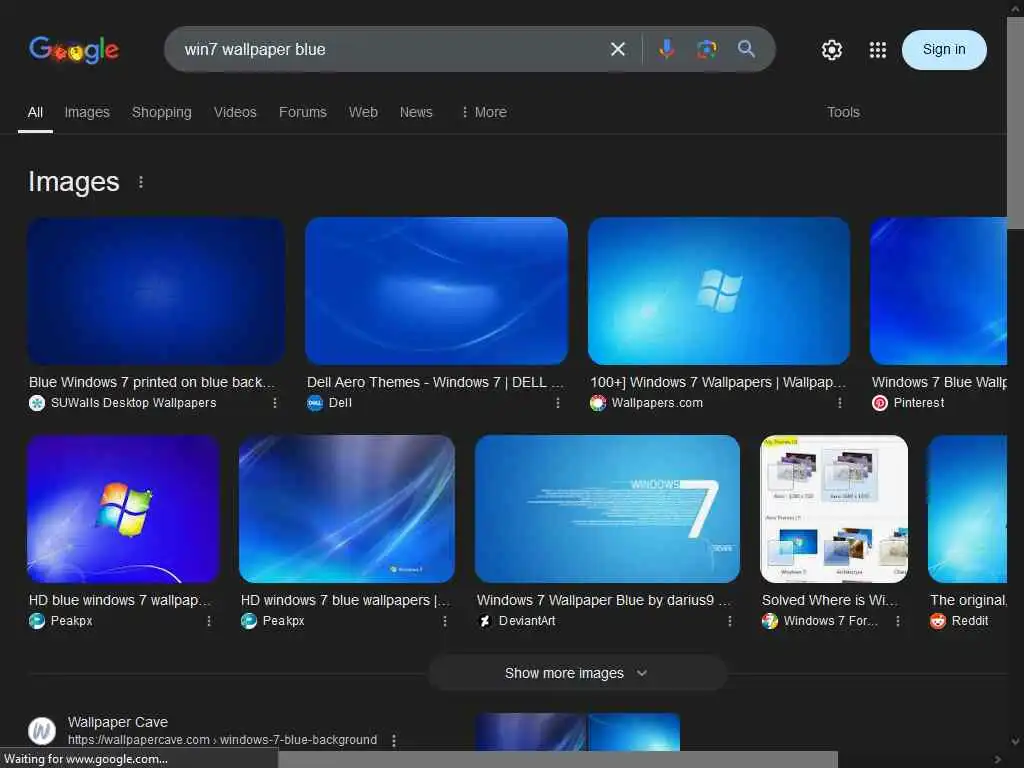Open the colorful Windows logo Peakpx thumbnail
This screenshot has height=768, width=1024.
[123, 509]
